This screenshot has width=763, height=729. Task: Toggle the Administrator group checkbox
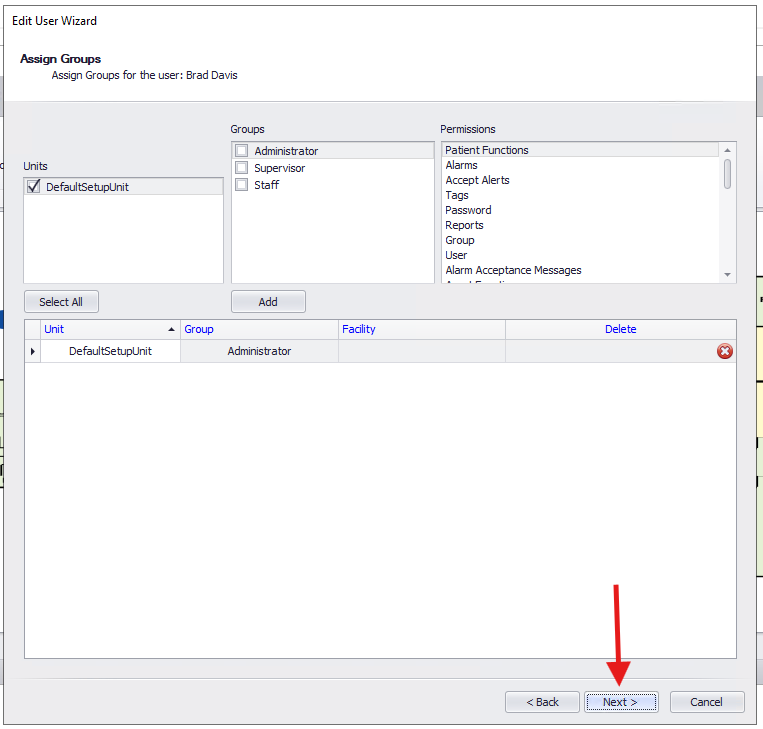241,151
